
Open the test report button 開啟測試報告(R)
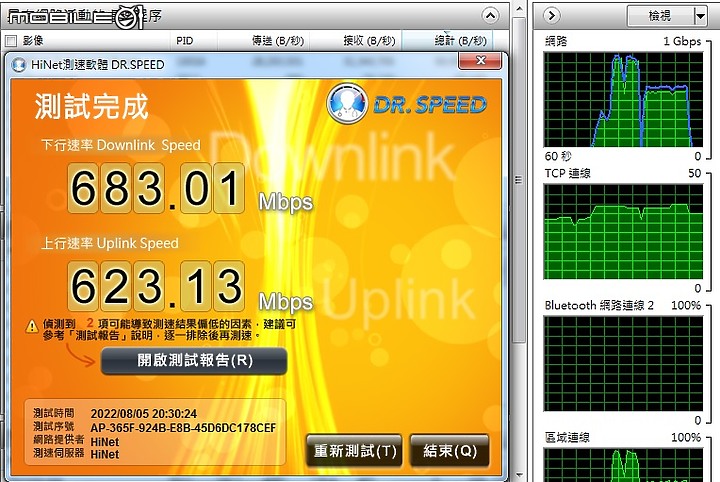194,360
